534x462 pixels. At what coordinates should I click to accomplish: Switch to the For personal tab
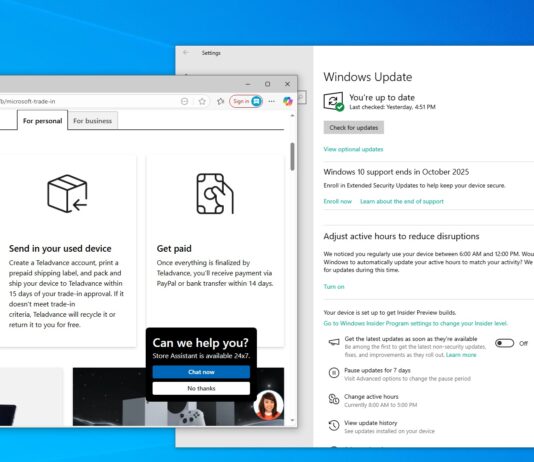(x=43, y=121)
